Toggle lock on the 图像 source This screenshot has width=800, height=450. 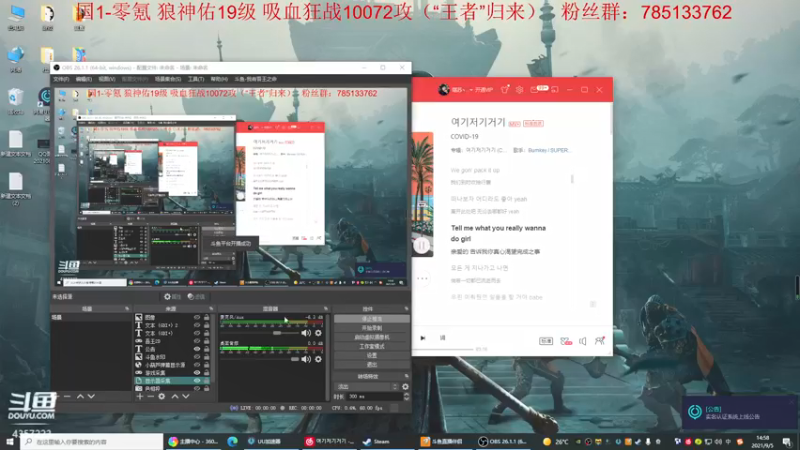coord(207,317)
